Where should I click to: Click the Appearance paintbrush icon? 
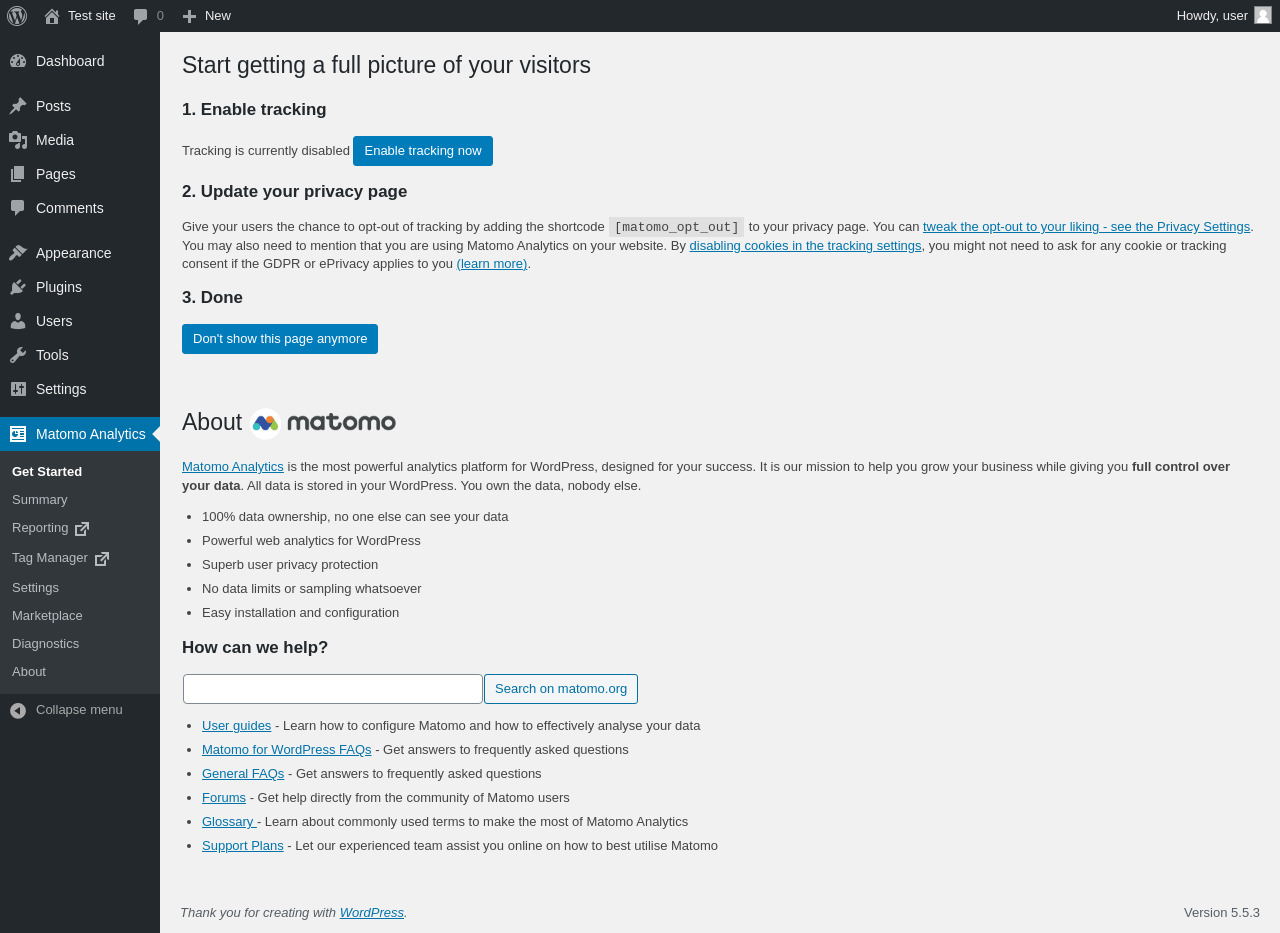click(18, 253)
